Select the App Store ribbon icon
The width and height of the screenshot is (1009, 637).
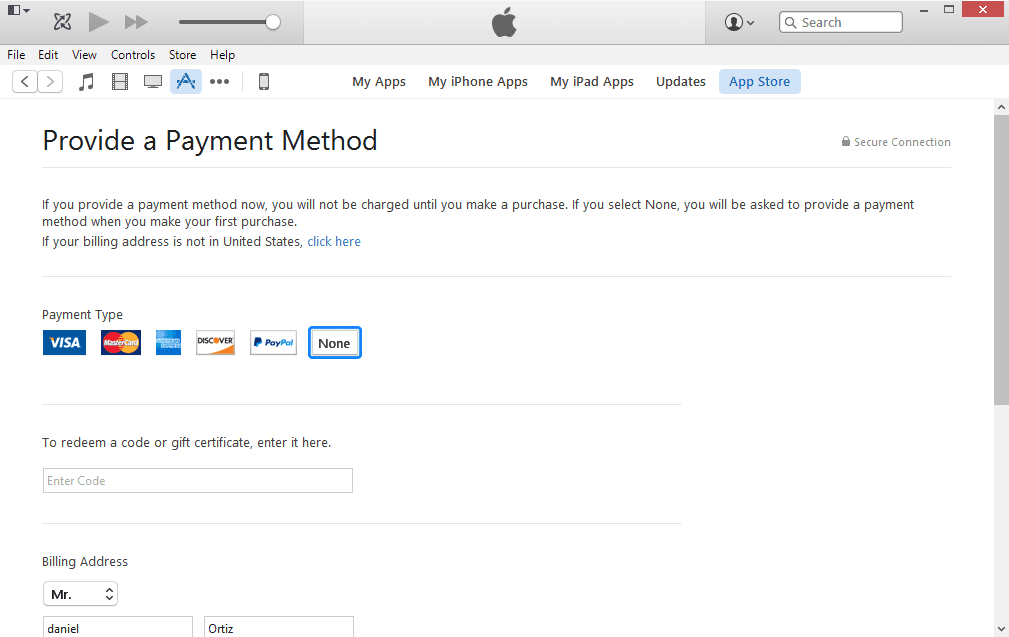pyautogui.click(x=185, y=81)
